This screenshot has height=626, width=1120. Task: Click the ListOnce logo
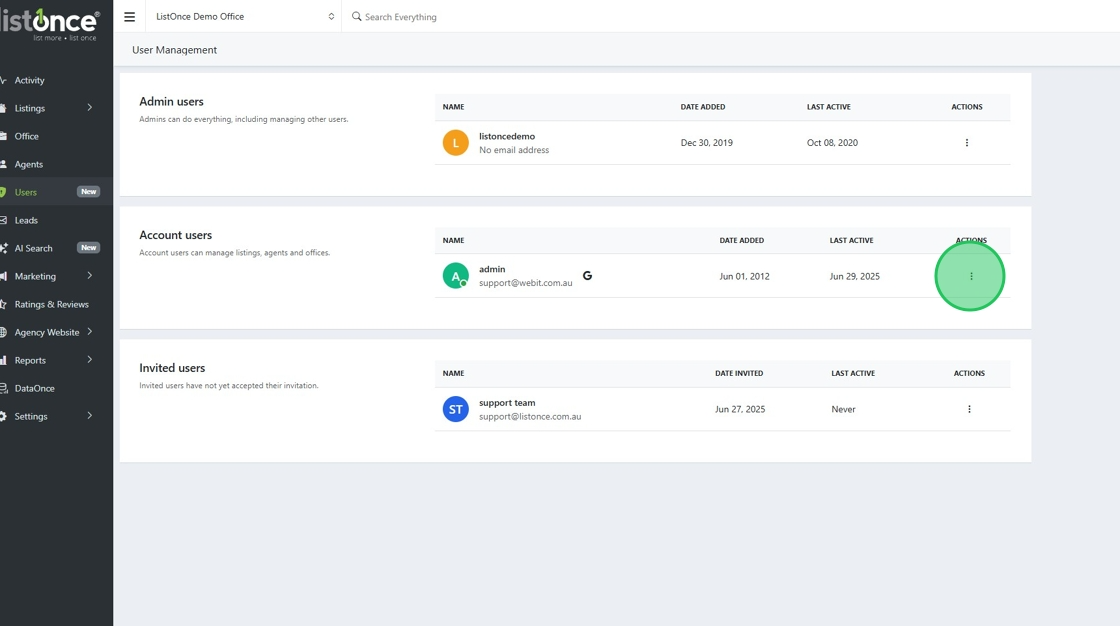click(52, 24)
